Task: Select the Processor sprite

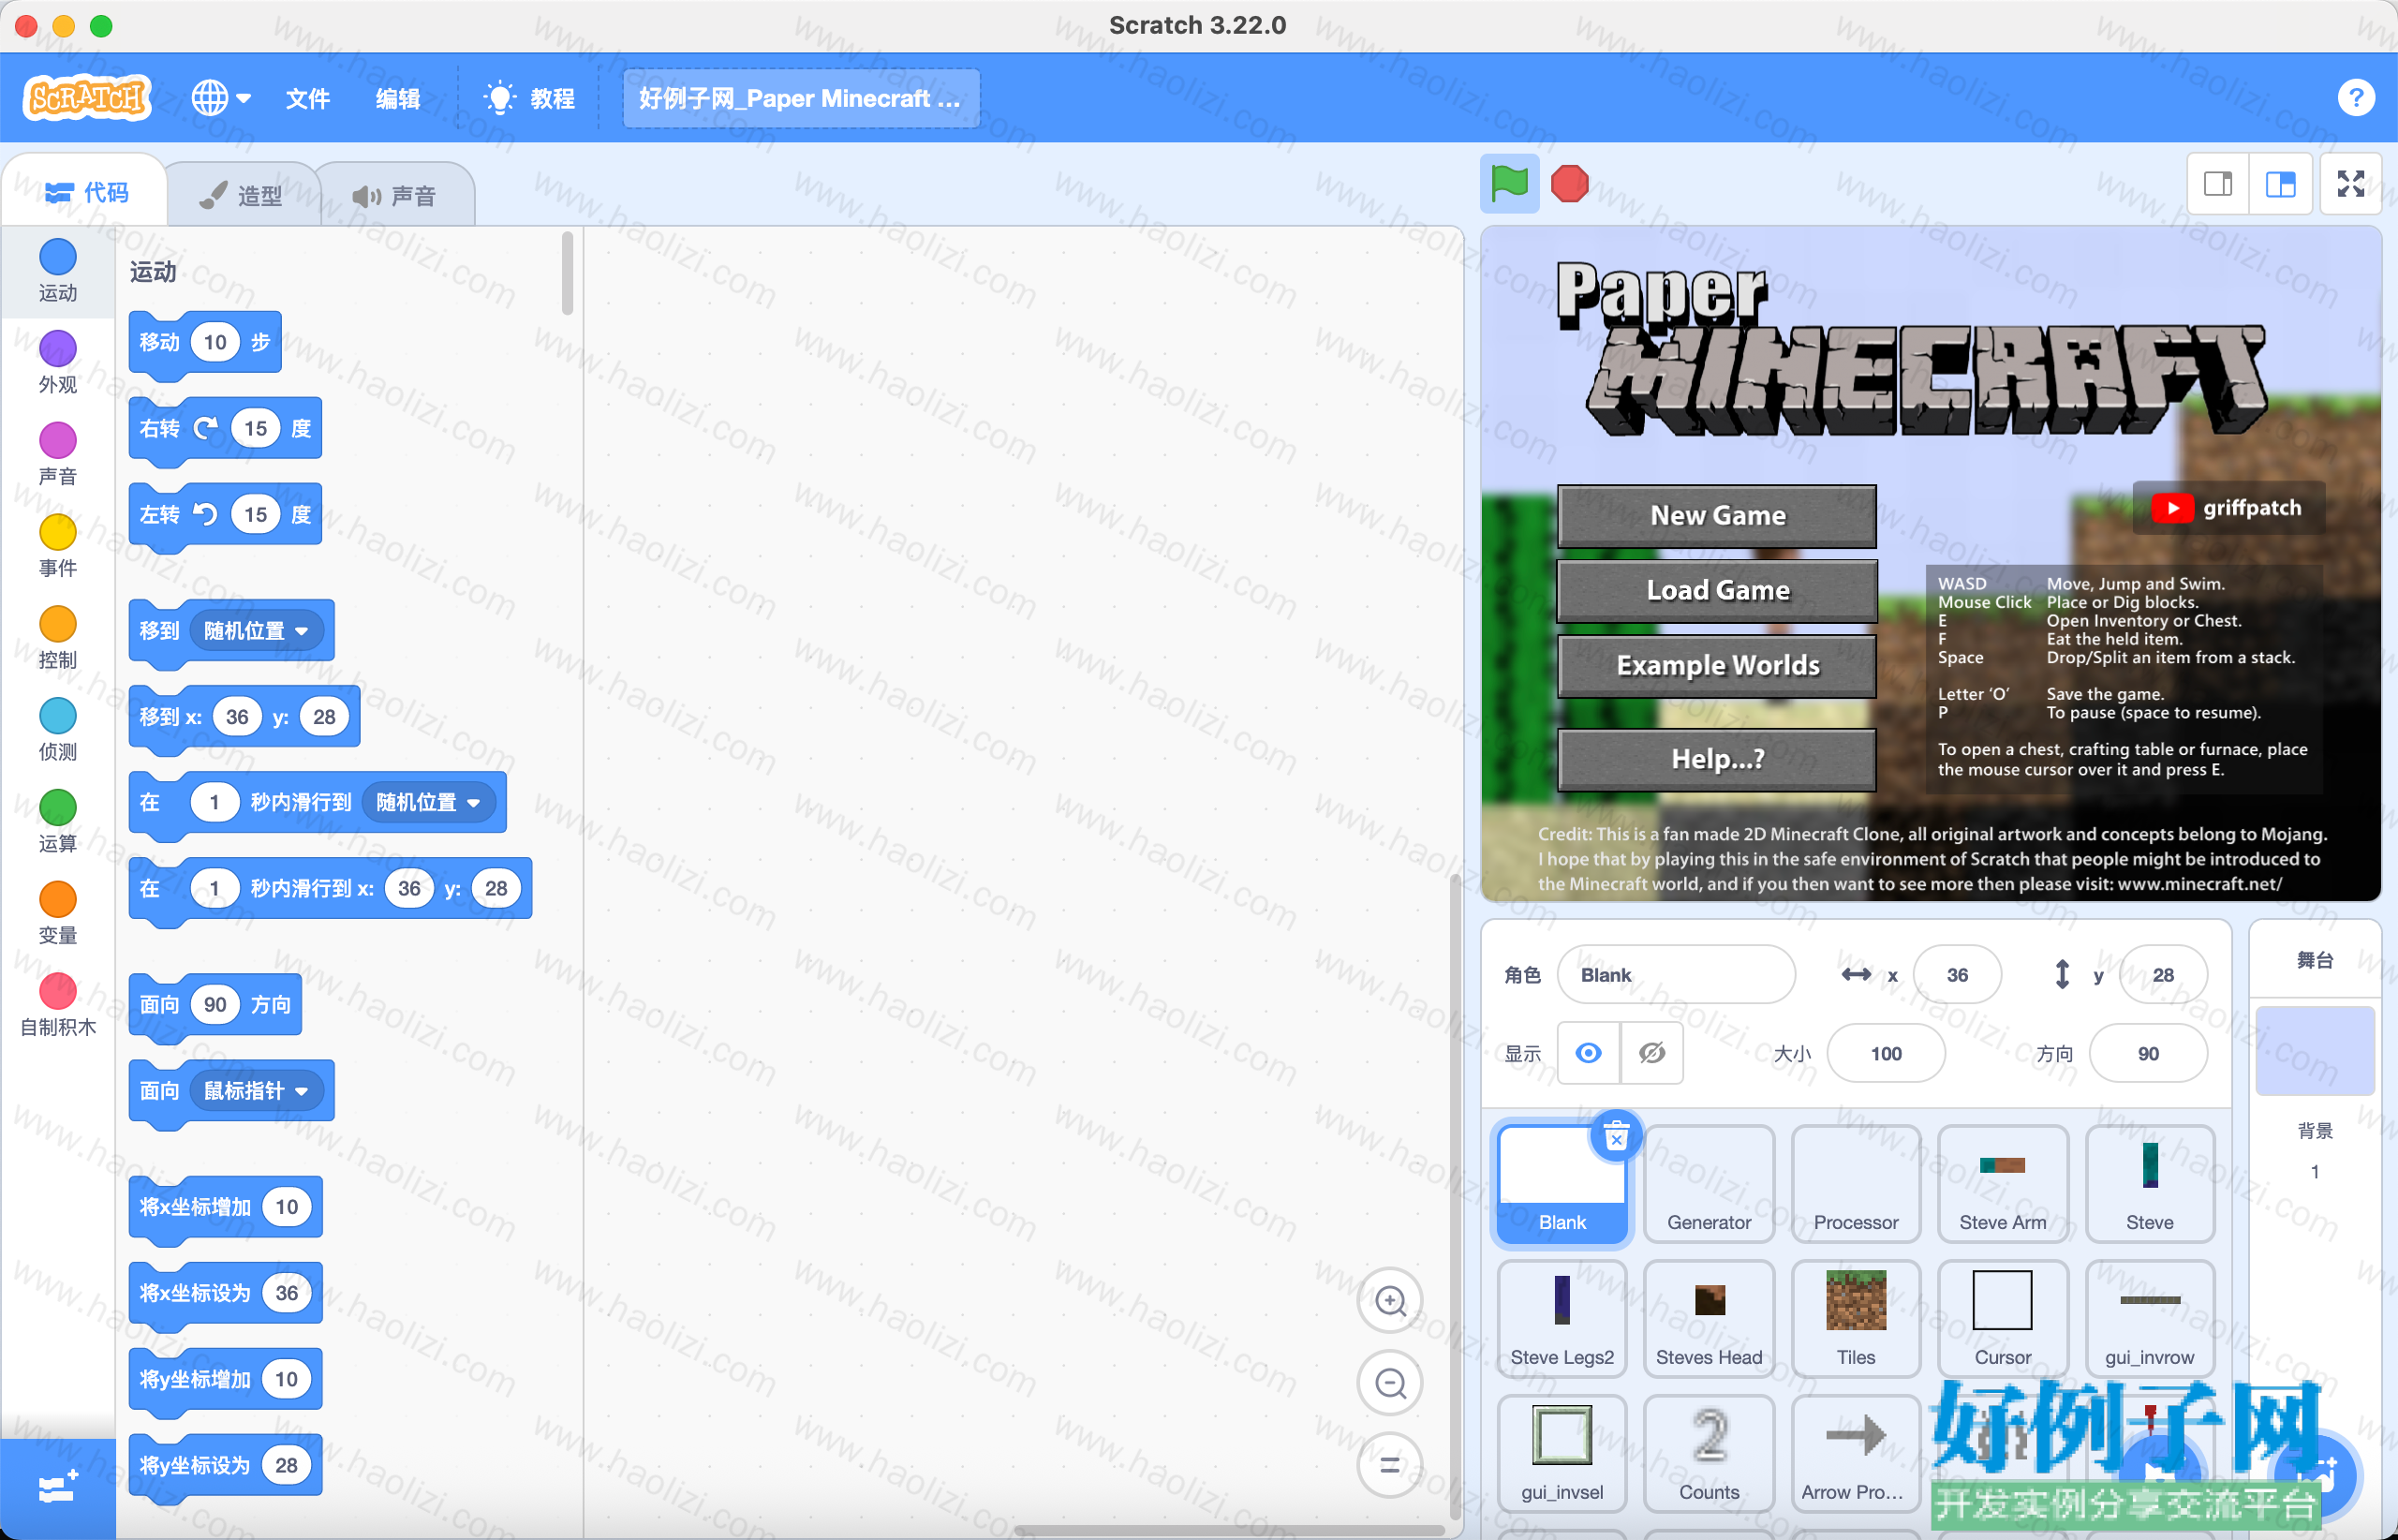Action: (x=1856, y=1184)
